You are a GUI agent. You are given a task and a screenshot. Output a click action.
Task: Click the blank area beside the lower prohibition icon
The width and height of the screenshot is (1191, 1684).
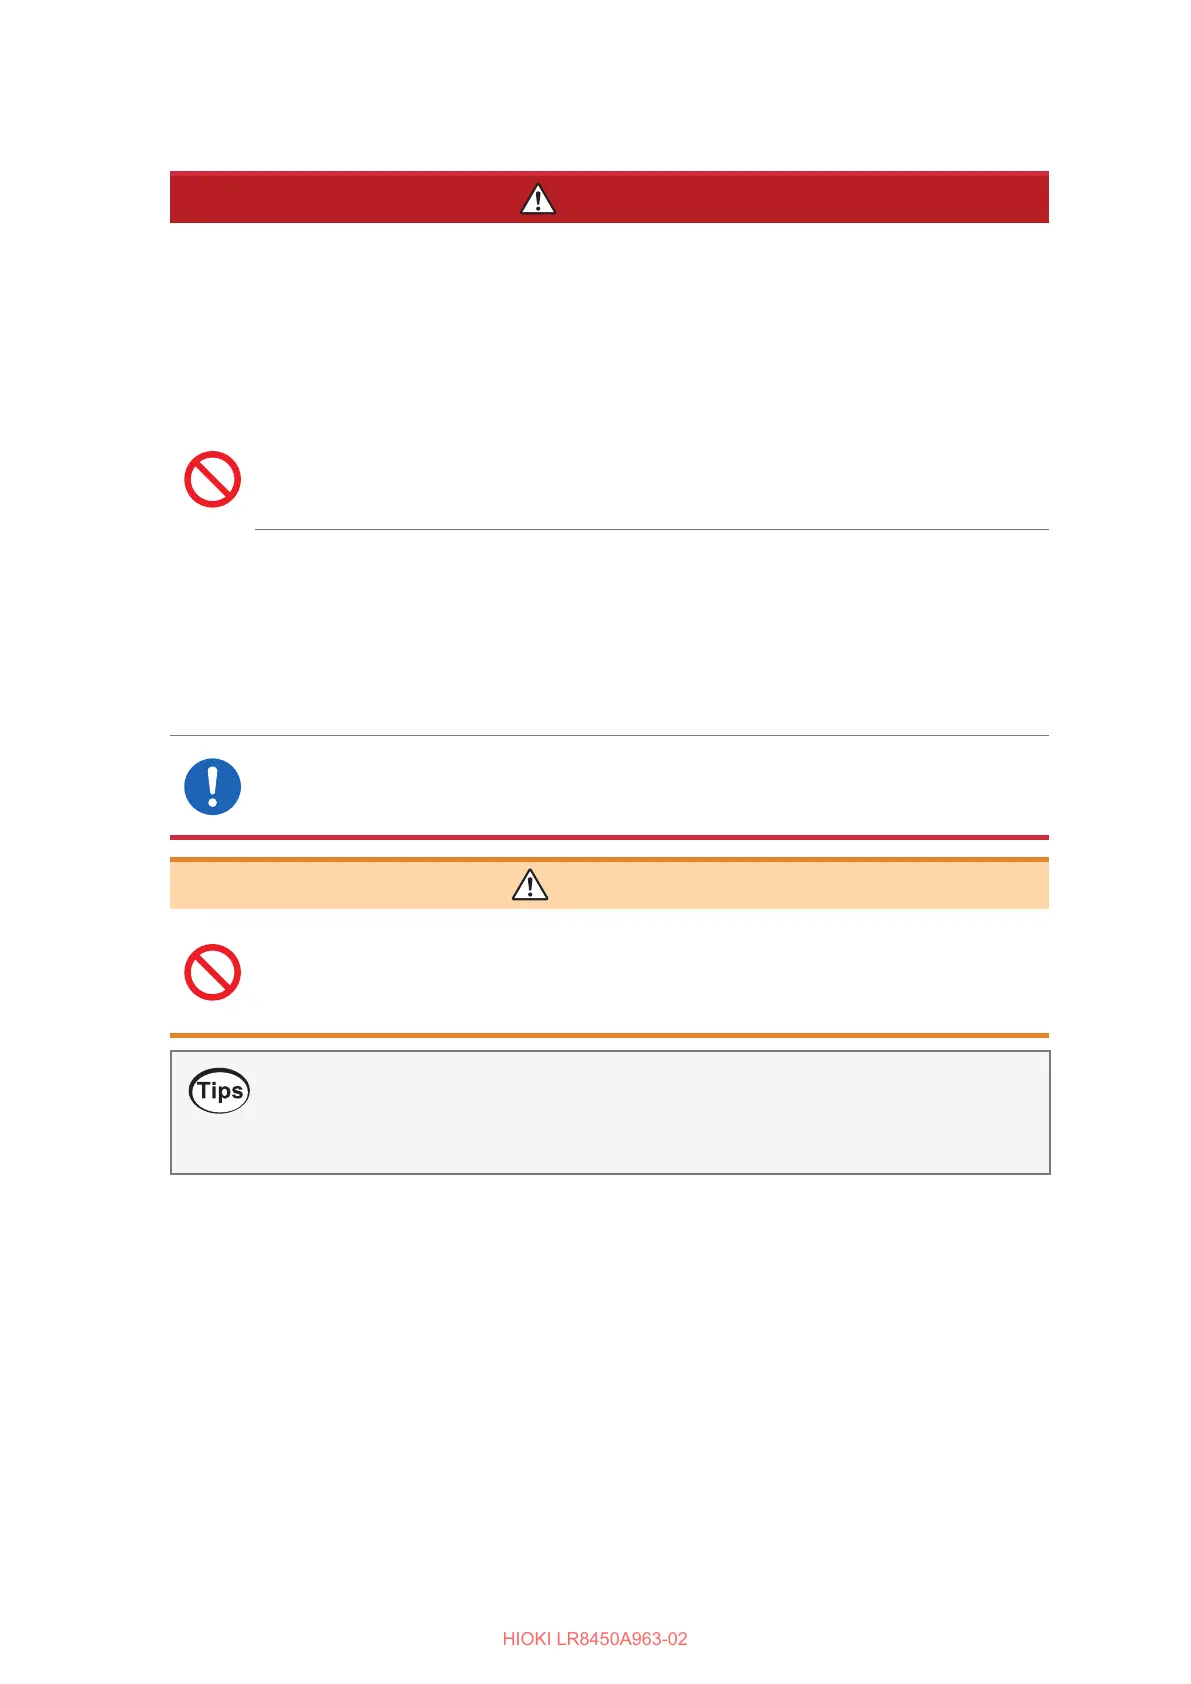[x=650, y=972]
